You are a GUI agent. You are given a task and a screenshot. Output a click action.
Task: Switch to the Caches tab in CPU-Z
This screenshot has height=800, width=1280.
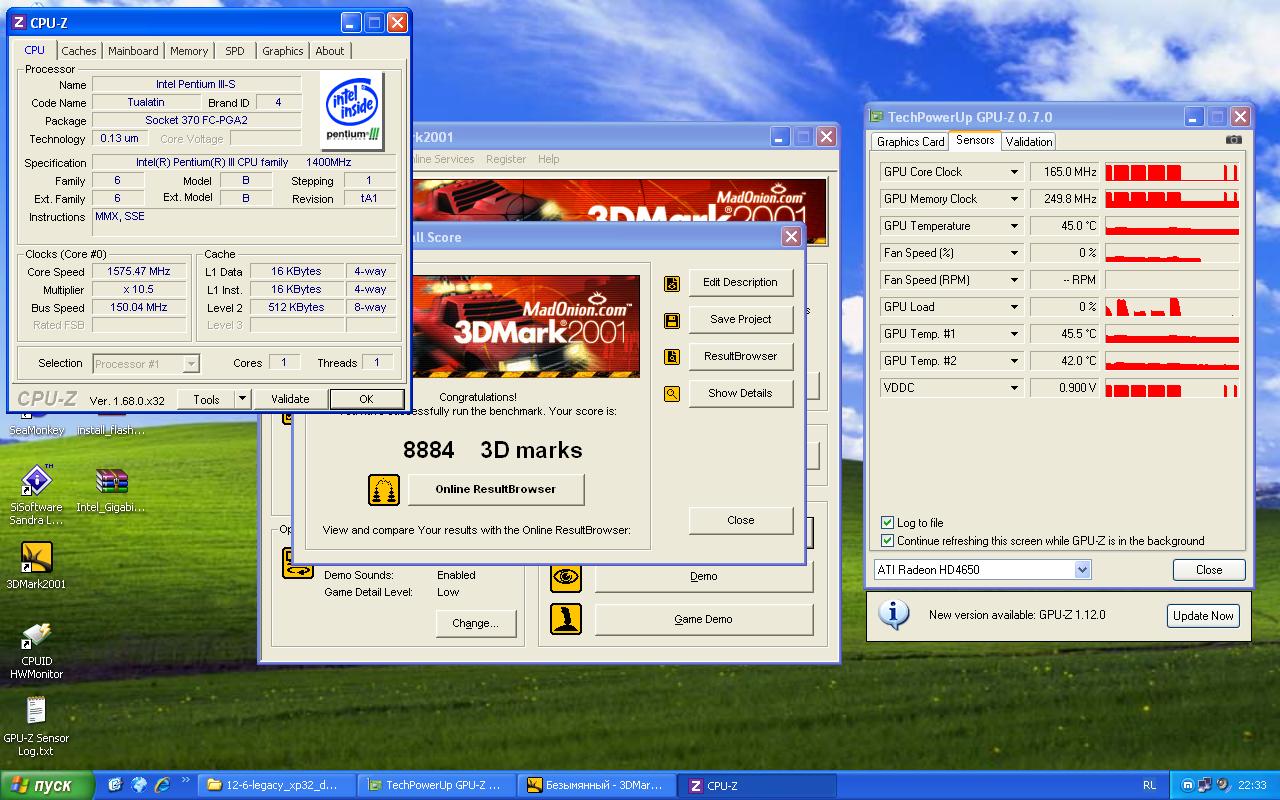click(x=79, y=51)
